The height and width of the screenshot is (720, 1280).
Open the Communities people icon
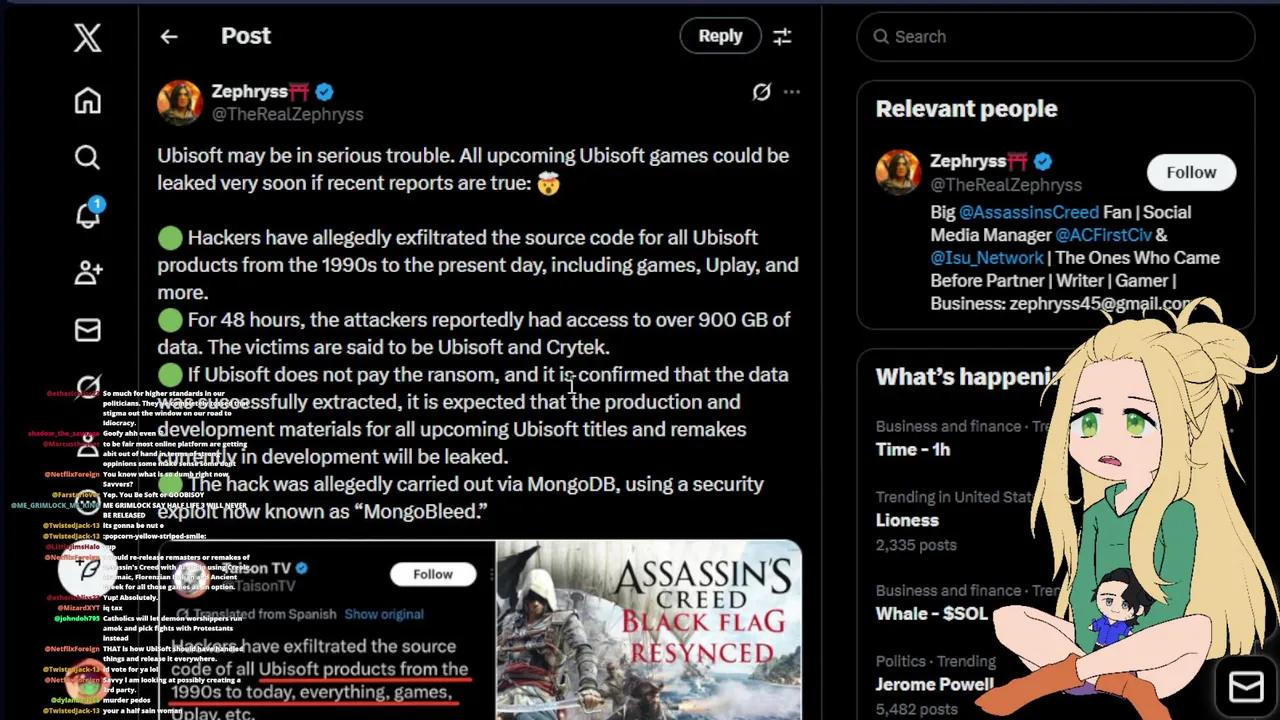(x=87, y=272)
